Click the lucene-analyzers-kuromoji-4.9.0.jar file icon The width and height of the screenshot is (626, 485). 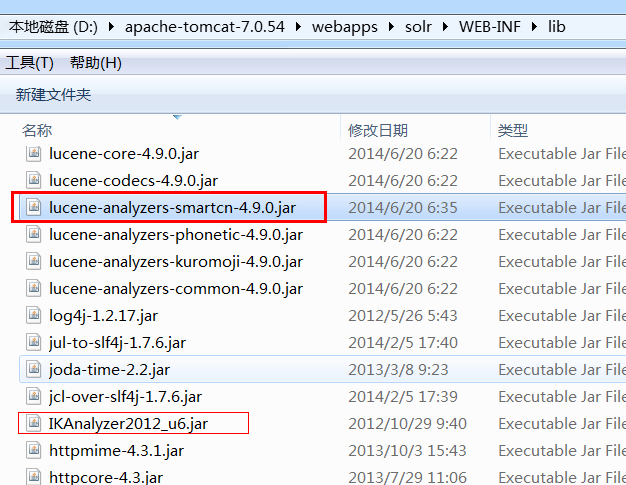[34, 261]
